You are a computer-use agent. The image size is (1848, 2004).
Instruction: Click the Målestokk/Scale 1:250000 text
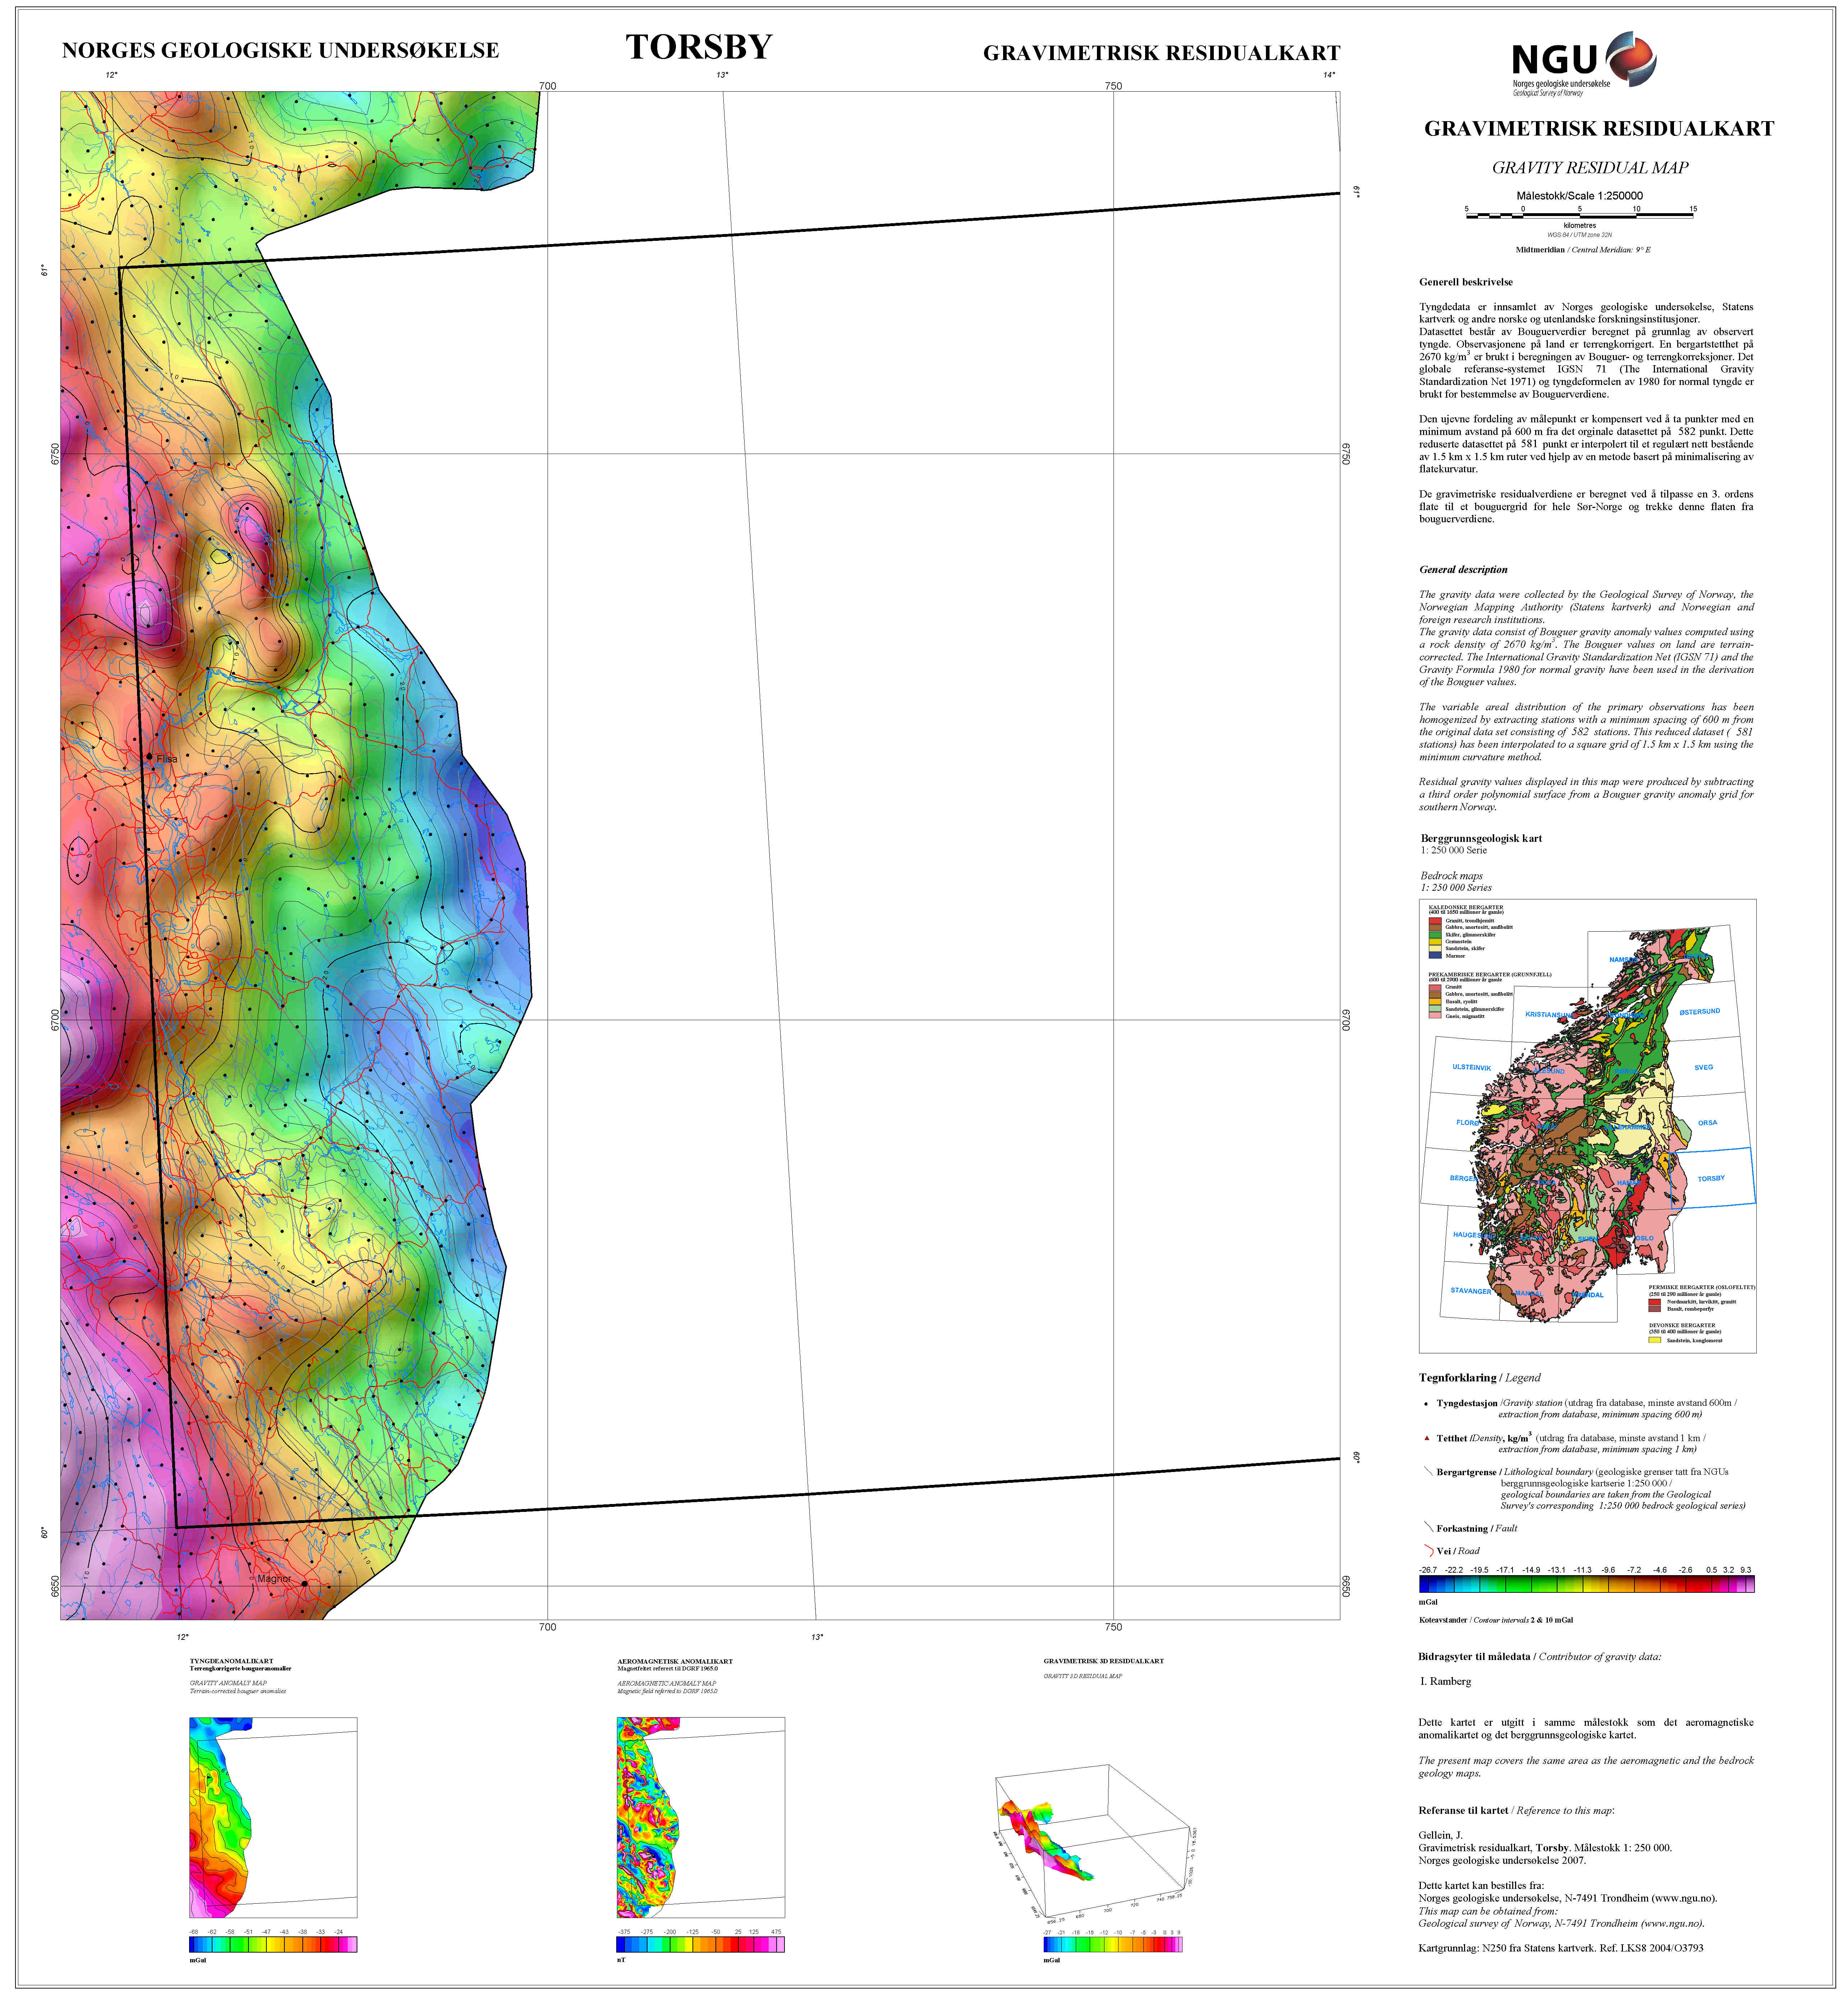1580,196
